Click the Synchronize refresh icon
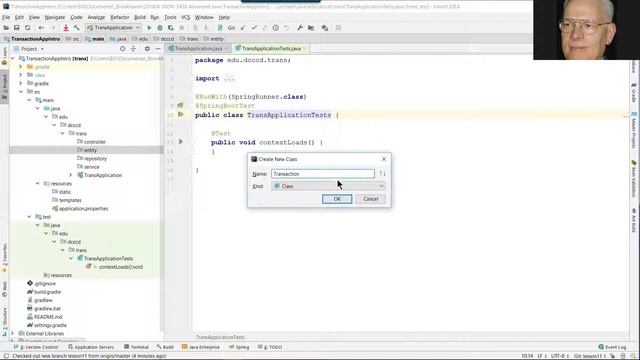The image size is (640, 360). click(x=27, y=28)
